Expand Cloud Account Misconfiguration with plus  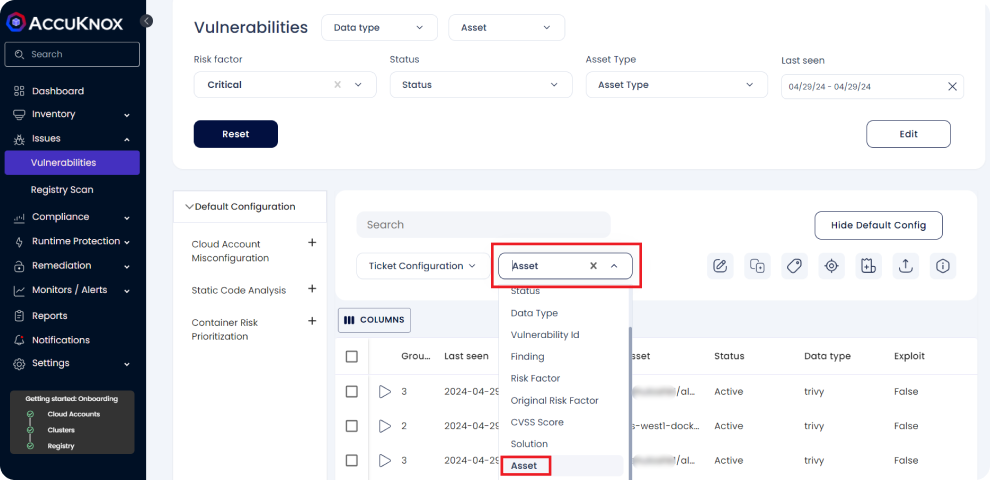312,243
